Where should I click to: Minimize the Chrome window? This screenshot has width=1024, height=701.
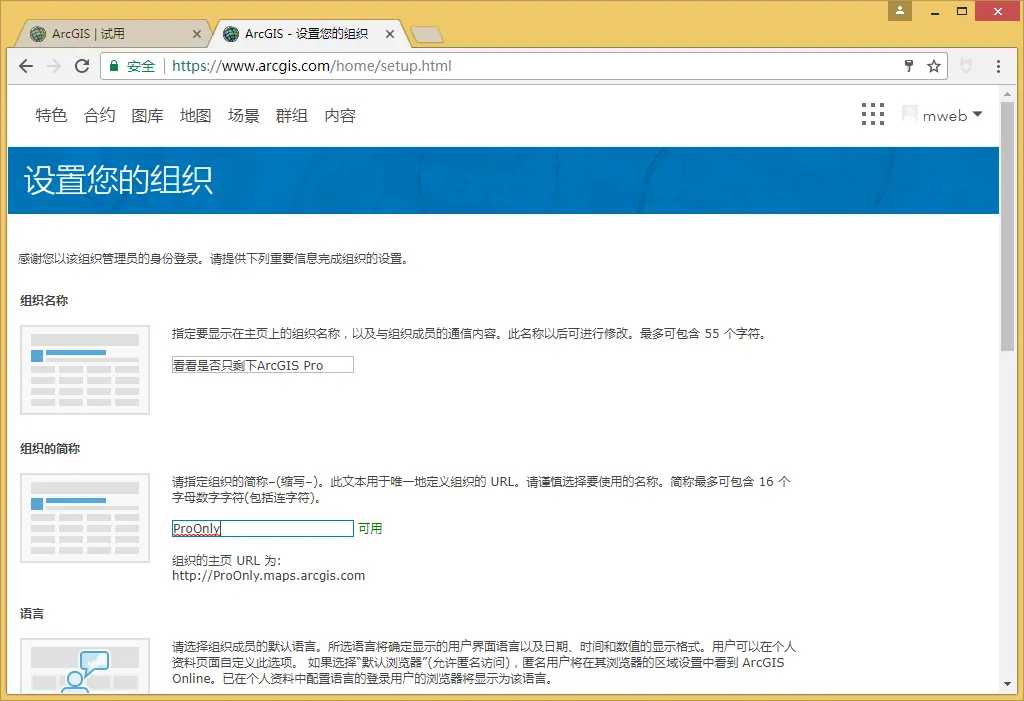coord(935,11)
